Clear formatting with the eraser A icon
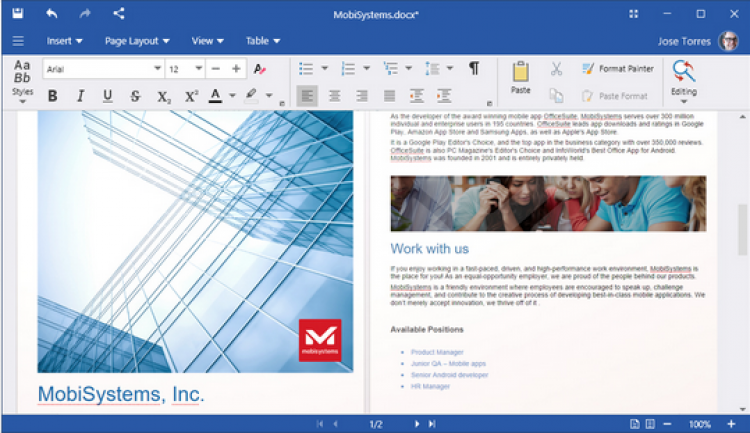The height and width of the screenshot is (433, 750). point(259,69)
